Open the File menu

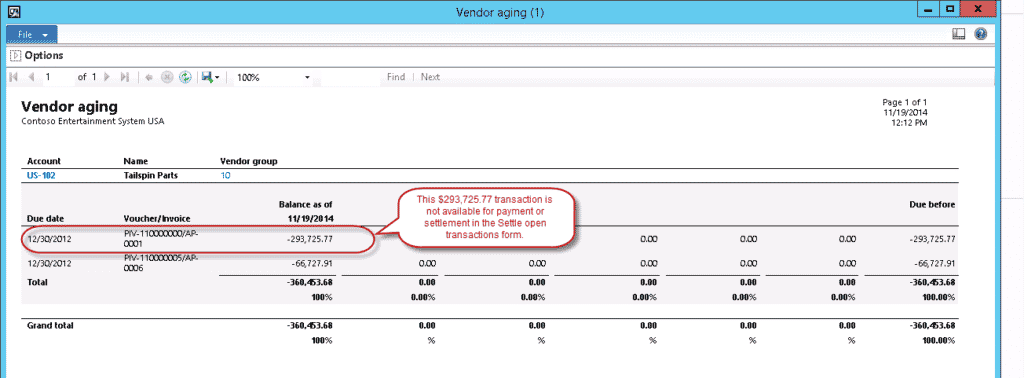point(32,34)
